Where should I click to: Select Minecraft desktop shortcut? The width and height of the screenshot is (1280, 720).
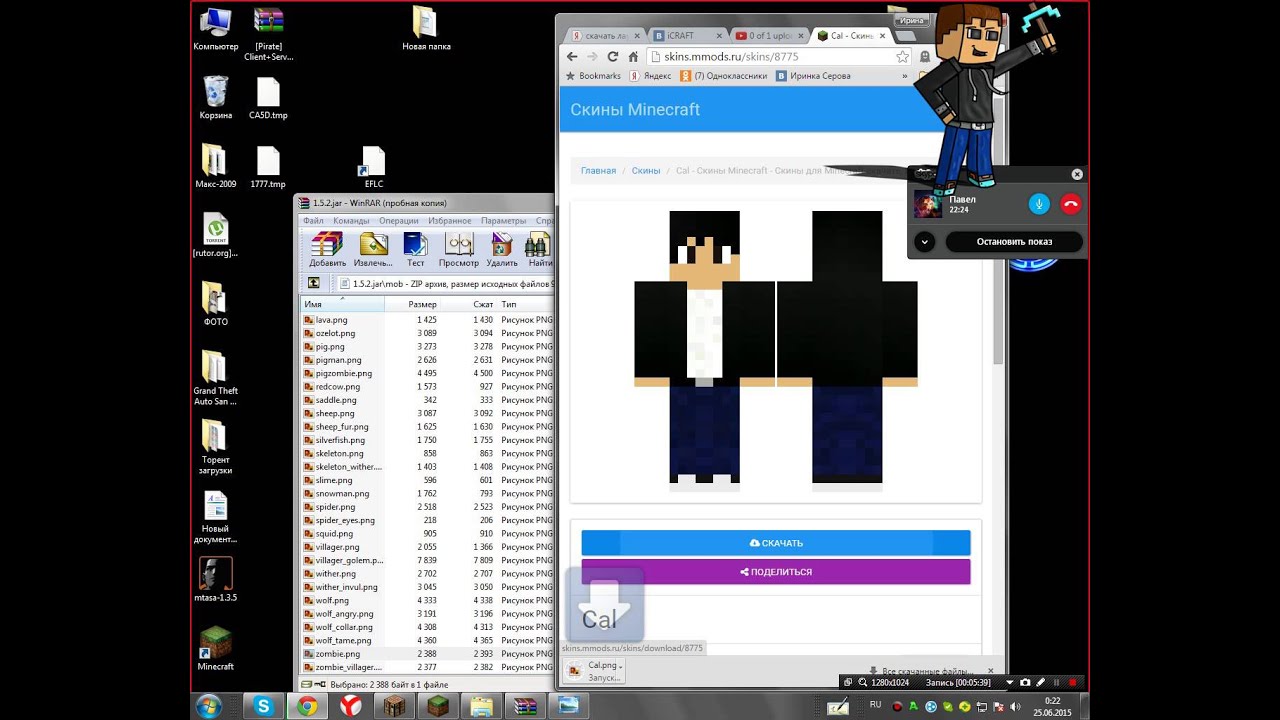216,649
